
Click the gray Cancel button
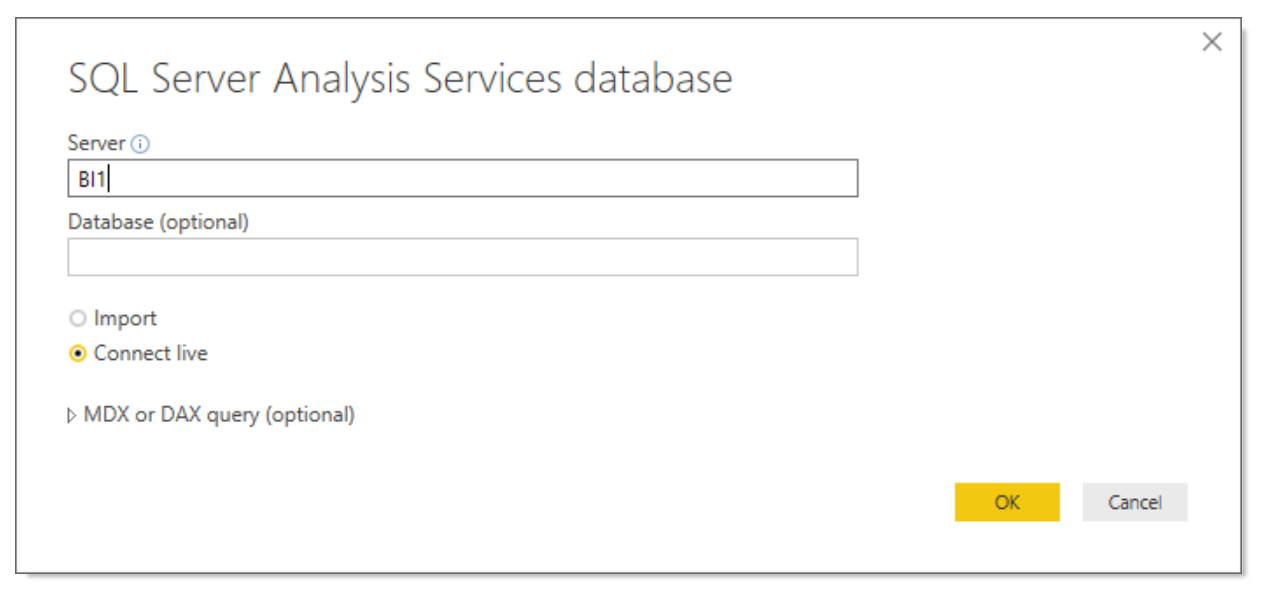pos(1135,502)
